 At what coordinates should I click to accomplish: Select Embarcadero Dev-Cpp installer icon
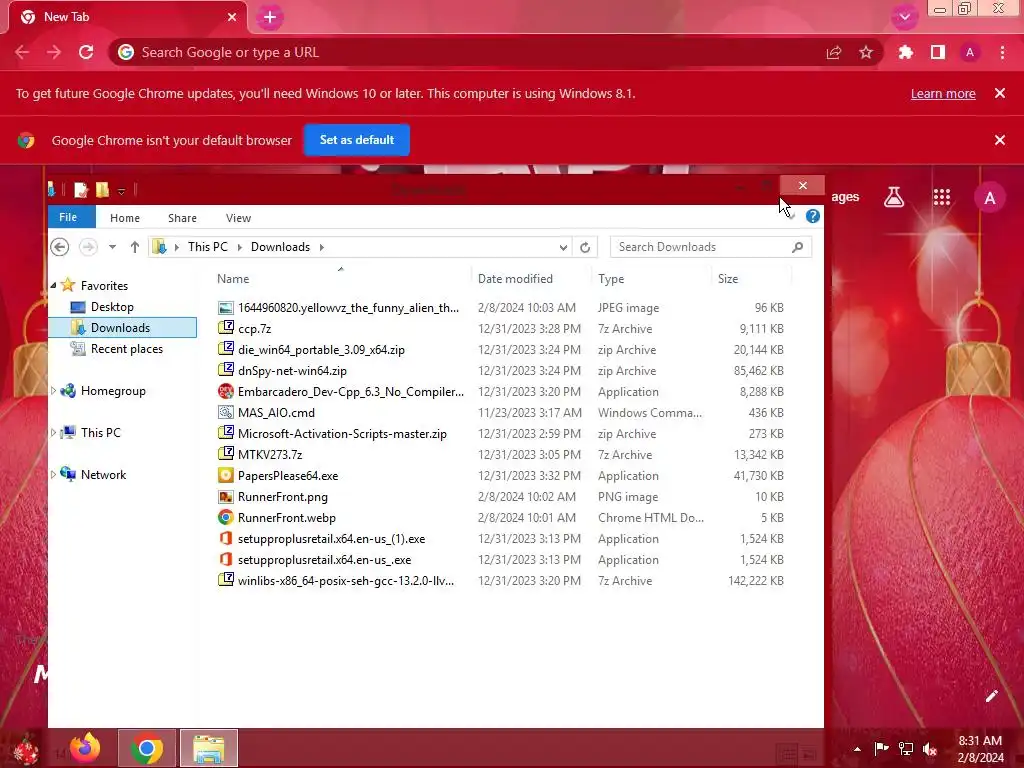tap(225, 391)
